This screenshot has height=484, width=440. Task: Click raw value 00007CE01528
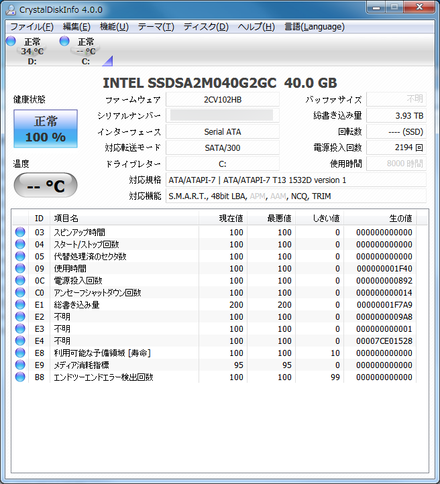coord(384,341)
